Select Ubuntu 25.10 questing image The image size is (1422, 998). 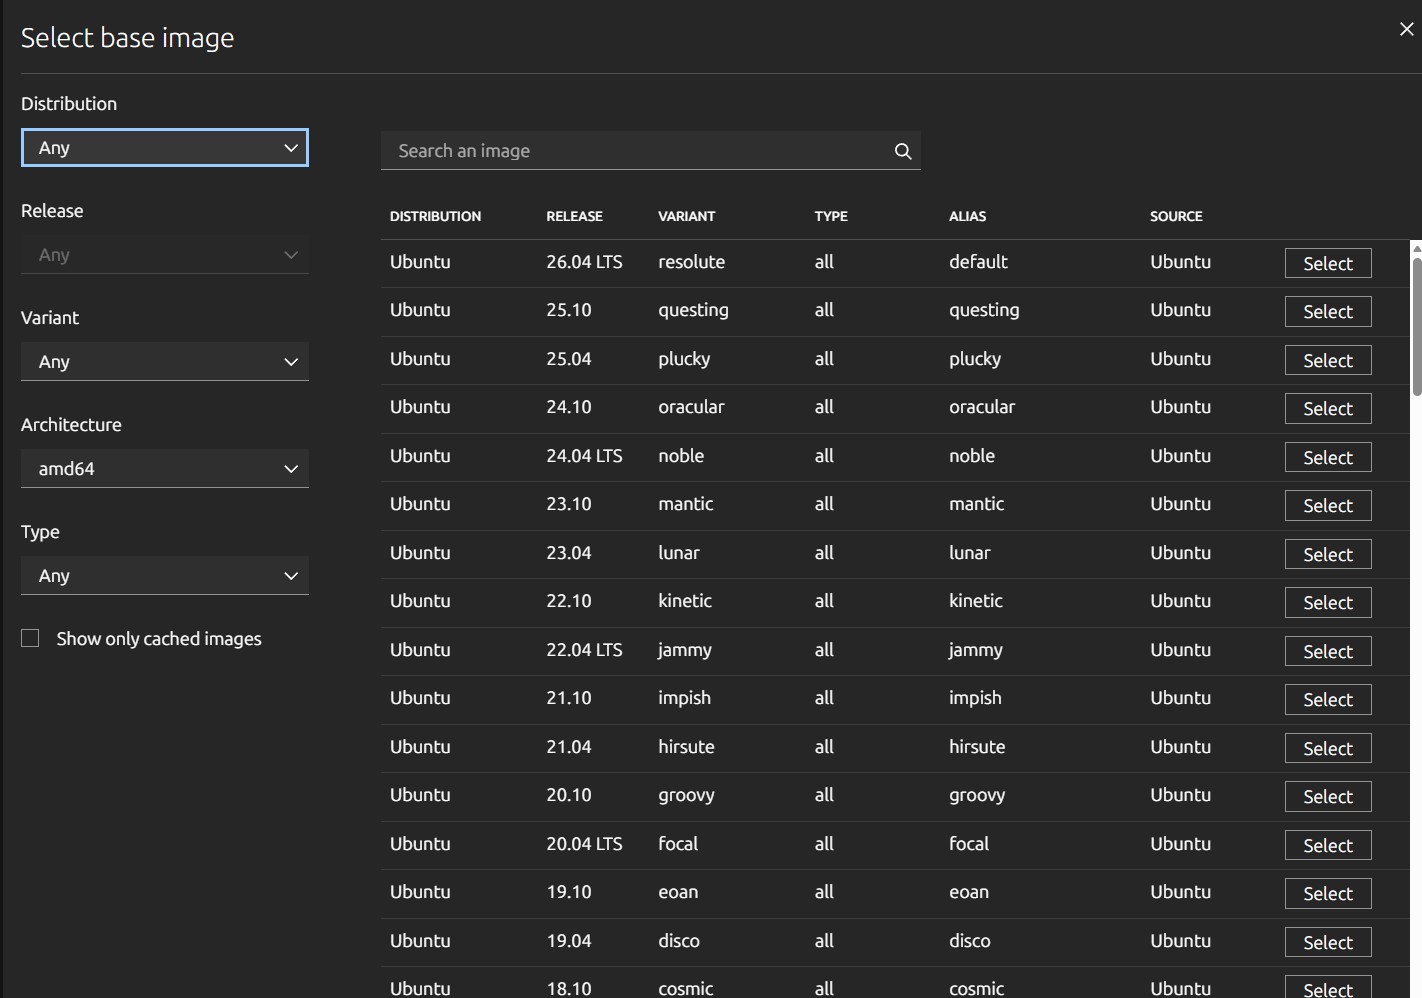click(x=1328, y=312)
